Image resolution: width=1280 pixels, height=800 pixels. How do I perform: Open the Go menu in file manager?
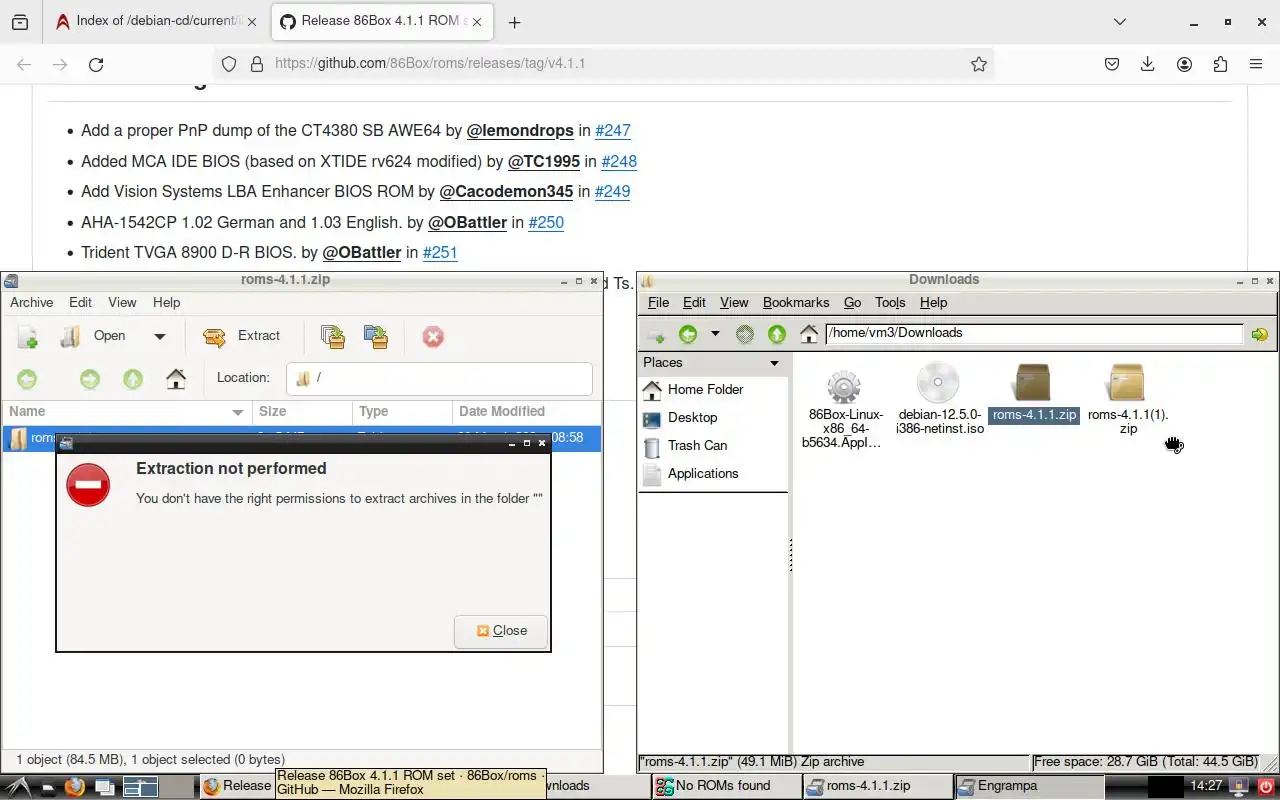coord(852,302)
